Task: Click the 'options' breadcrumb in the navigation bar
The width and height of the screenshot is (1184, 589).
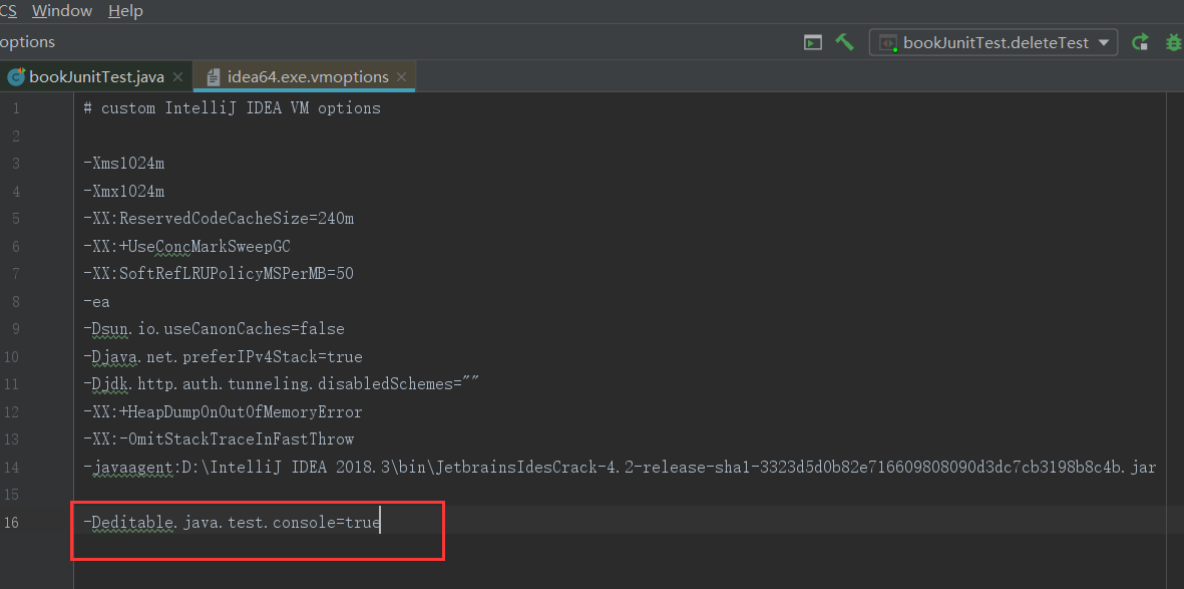Action: [27, 42]
